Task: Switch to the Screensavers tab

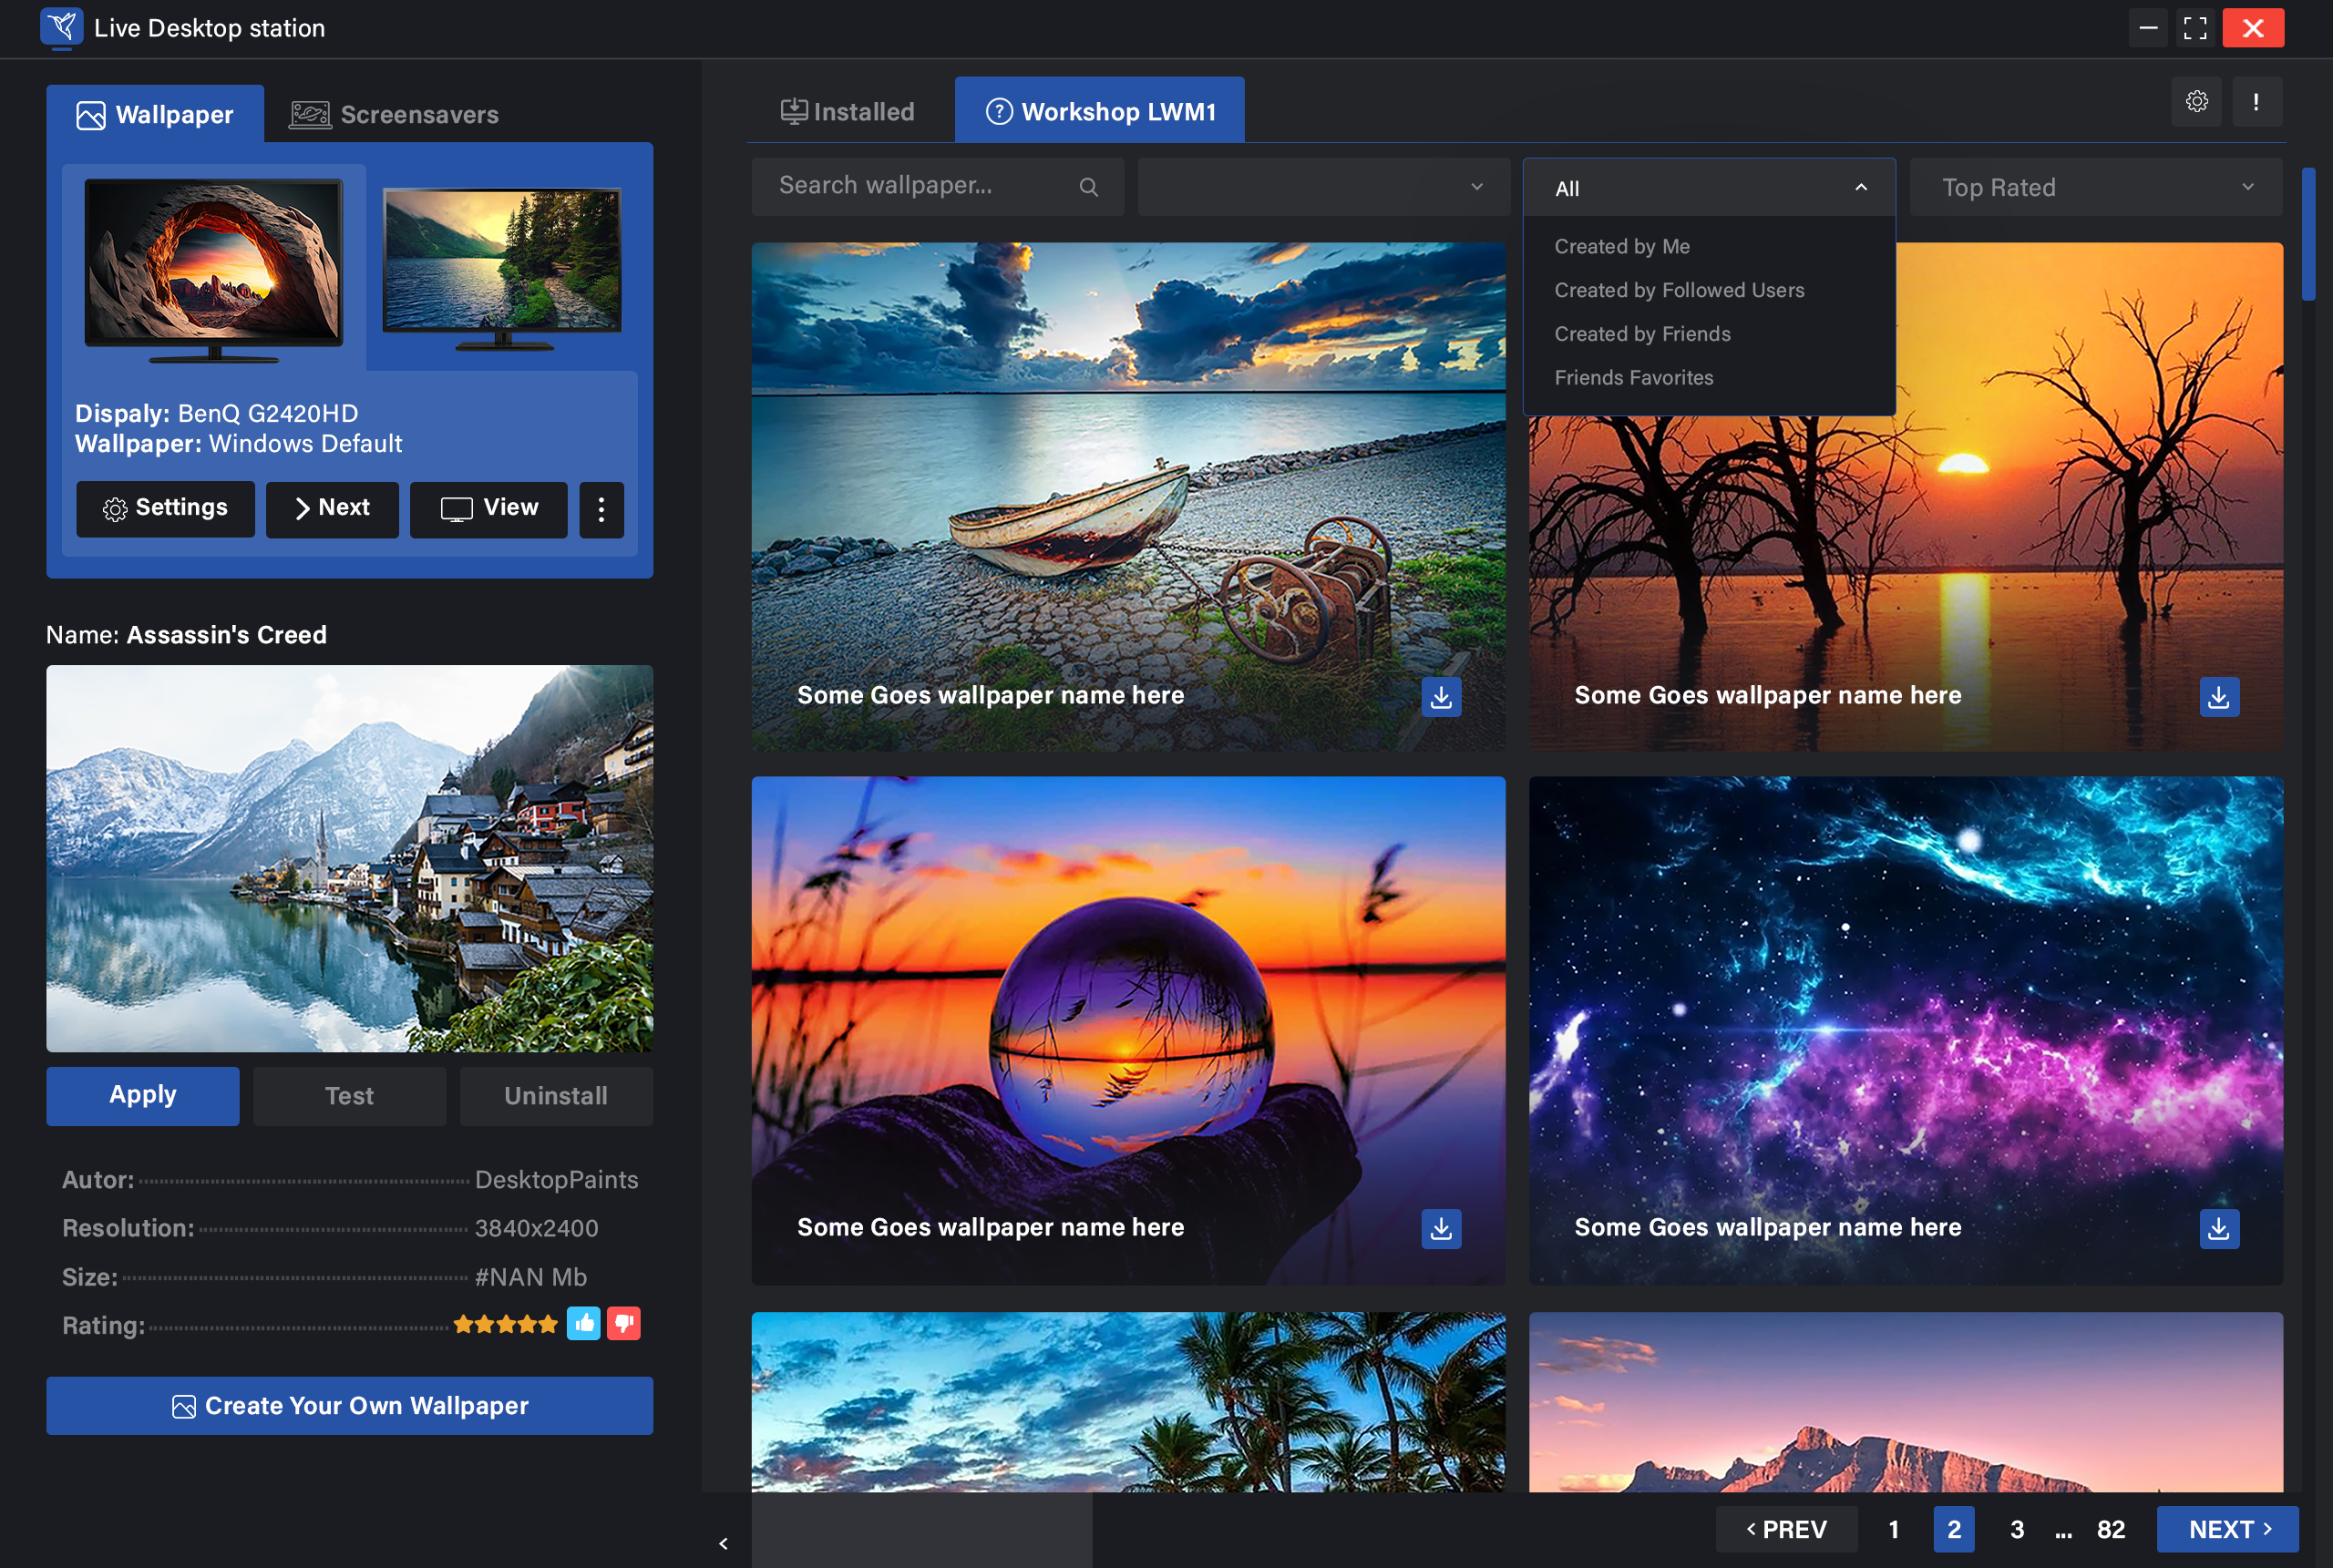Action: (x=394, y=113)
